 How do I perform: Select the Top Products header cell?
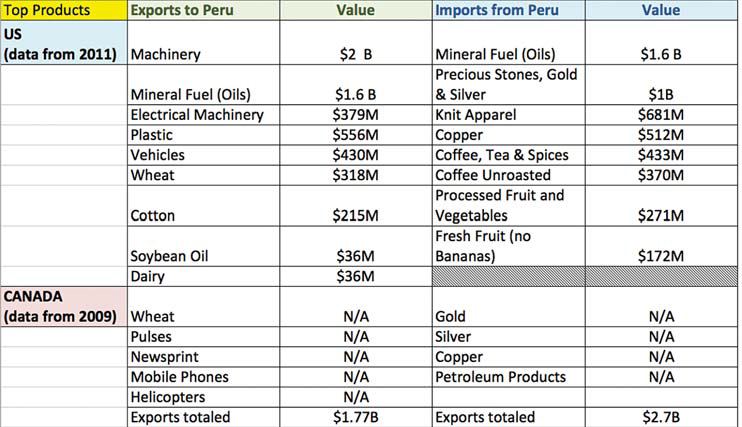pyautogui.click(x=64, y=10)
